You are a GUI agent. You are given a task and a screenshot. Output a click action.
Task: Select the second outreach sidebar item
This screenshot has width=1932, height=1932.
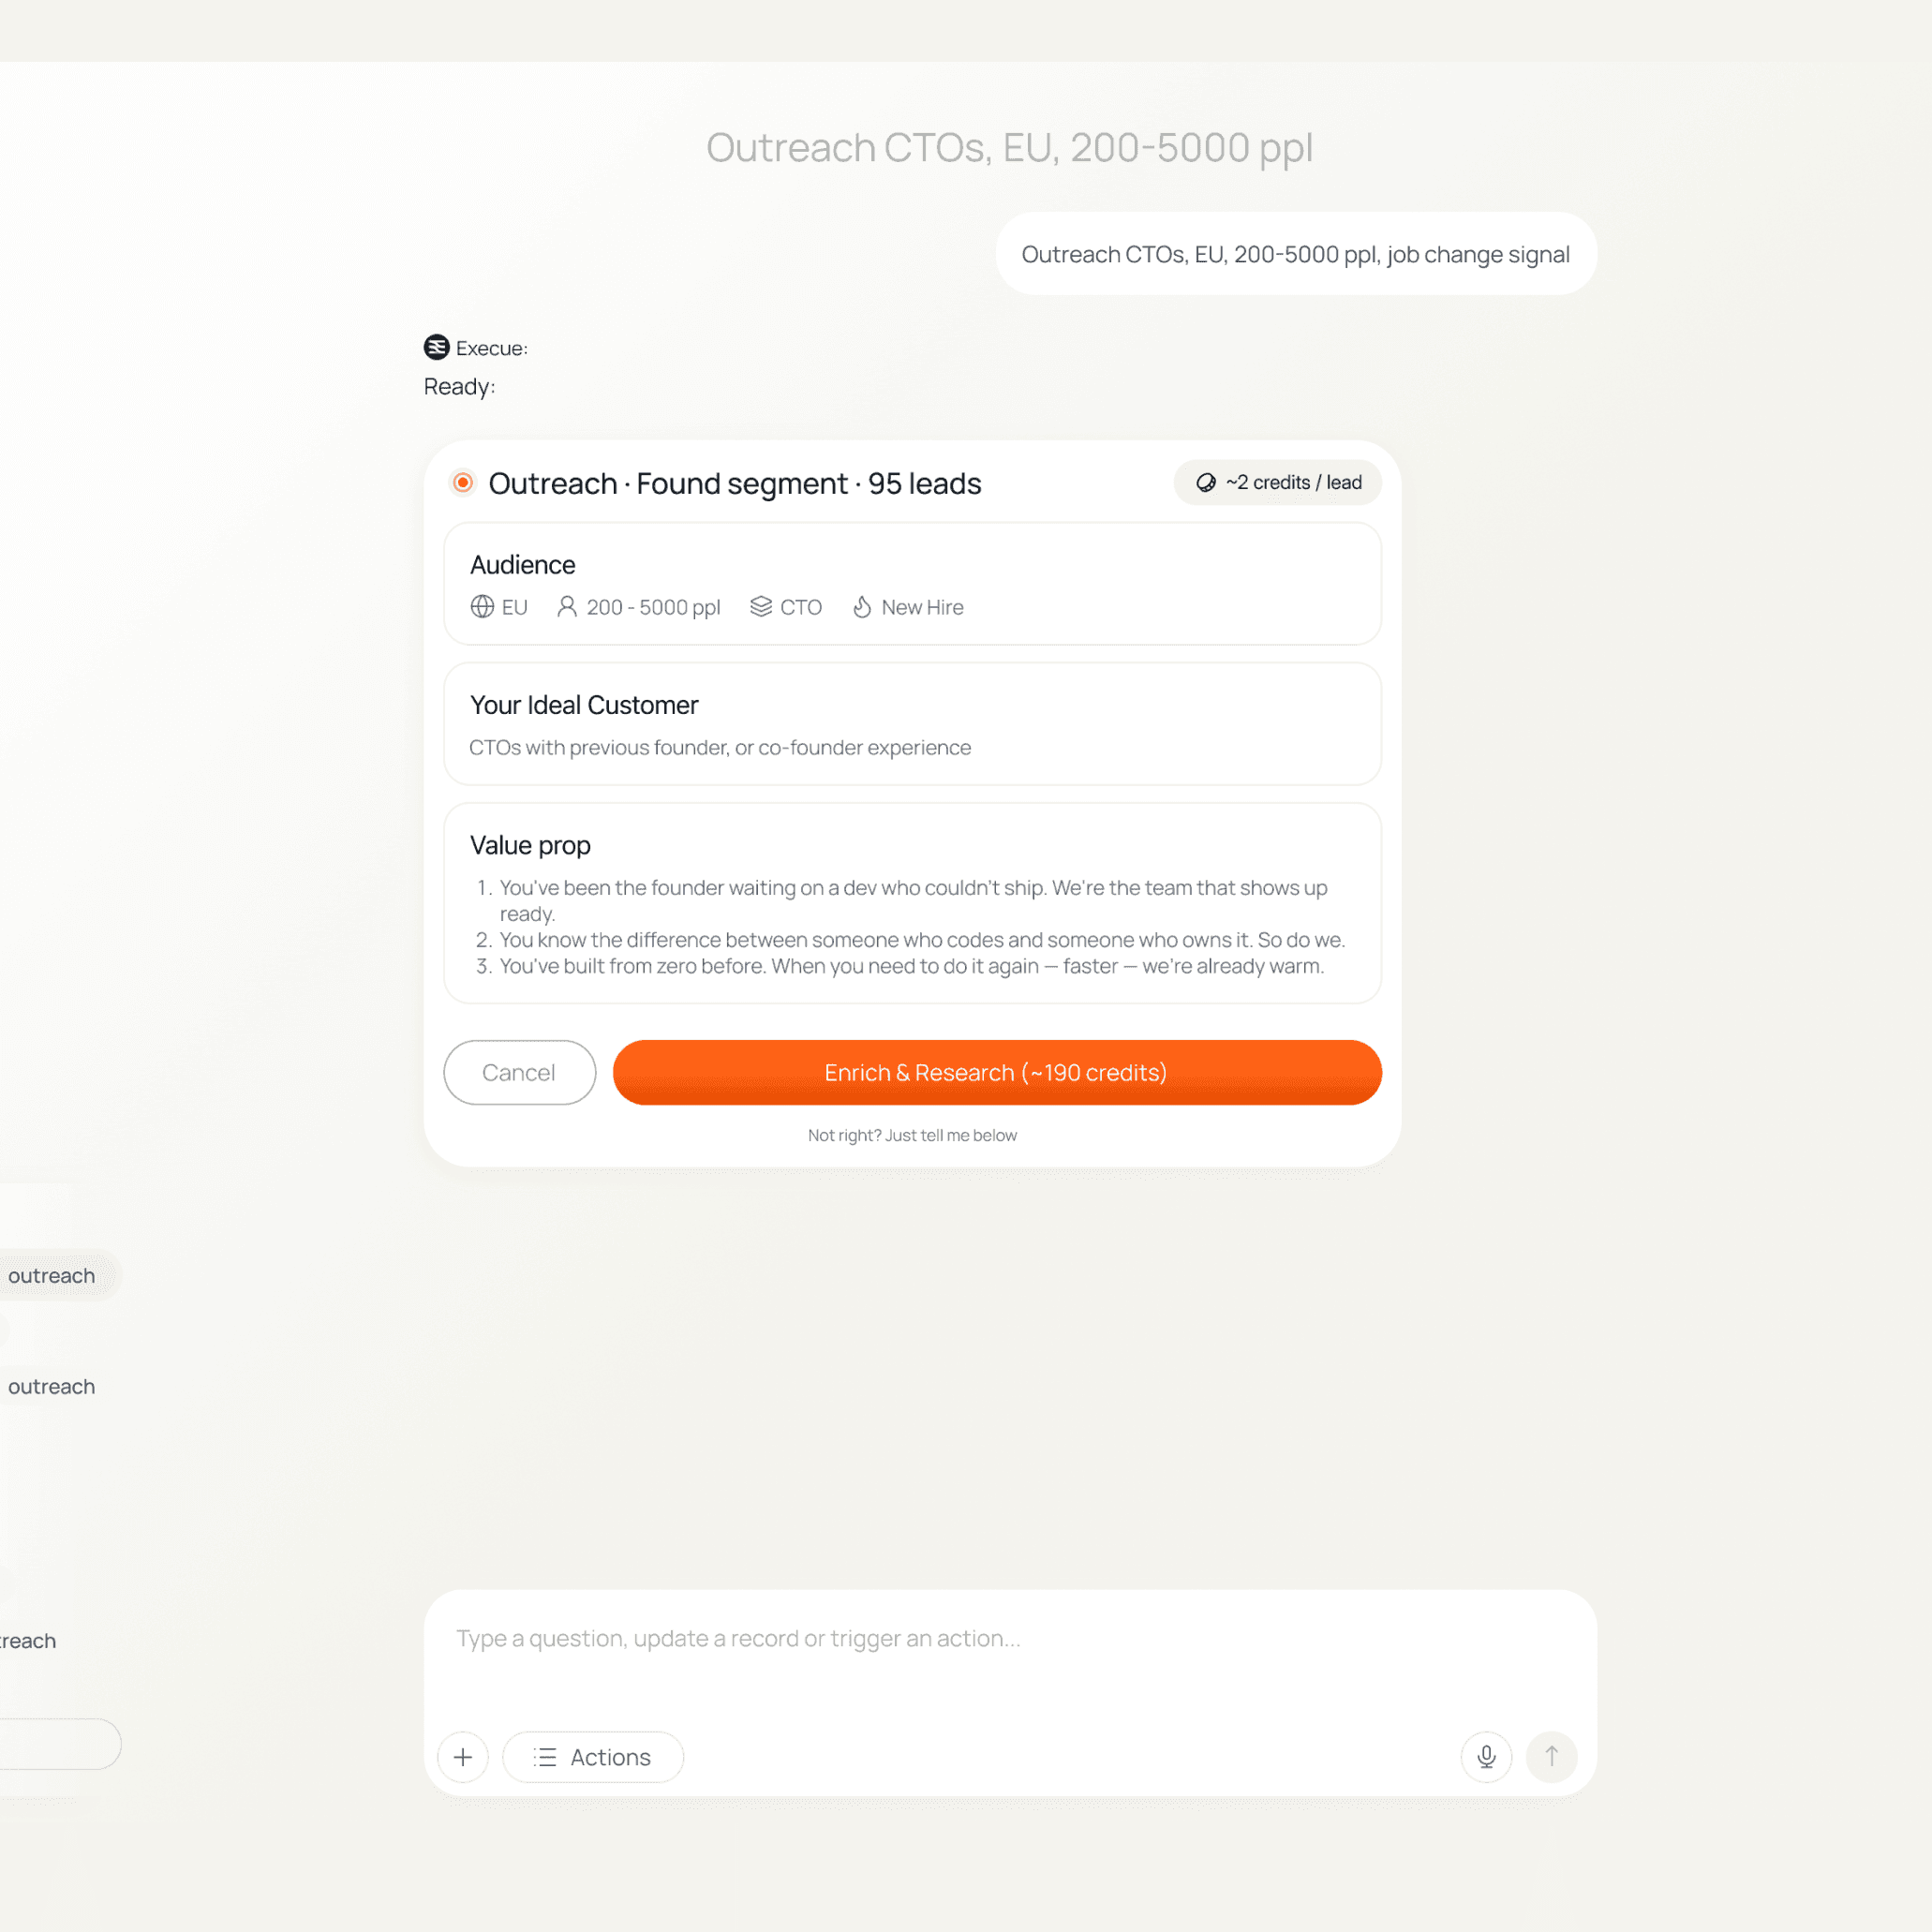pos(52,1387)
